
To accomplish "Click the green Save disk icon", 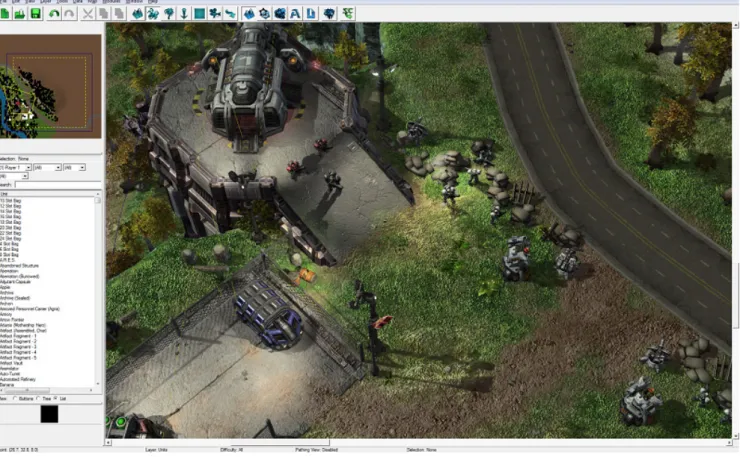I will point(35,13).
